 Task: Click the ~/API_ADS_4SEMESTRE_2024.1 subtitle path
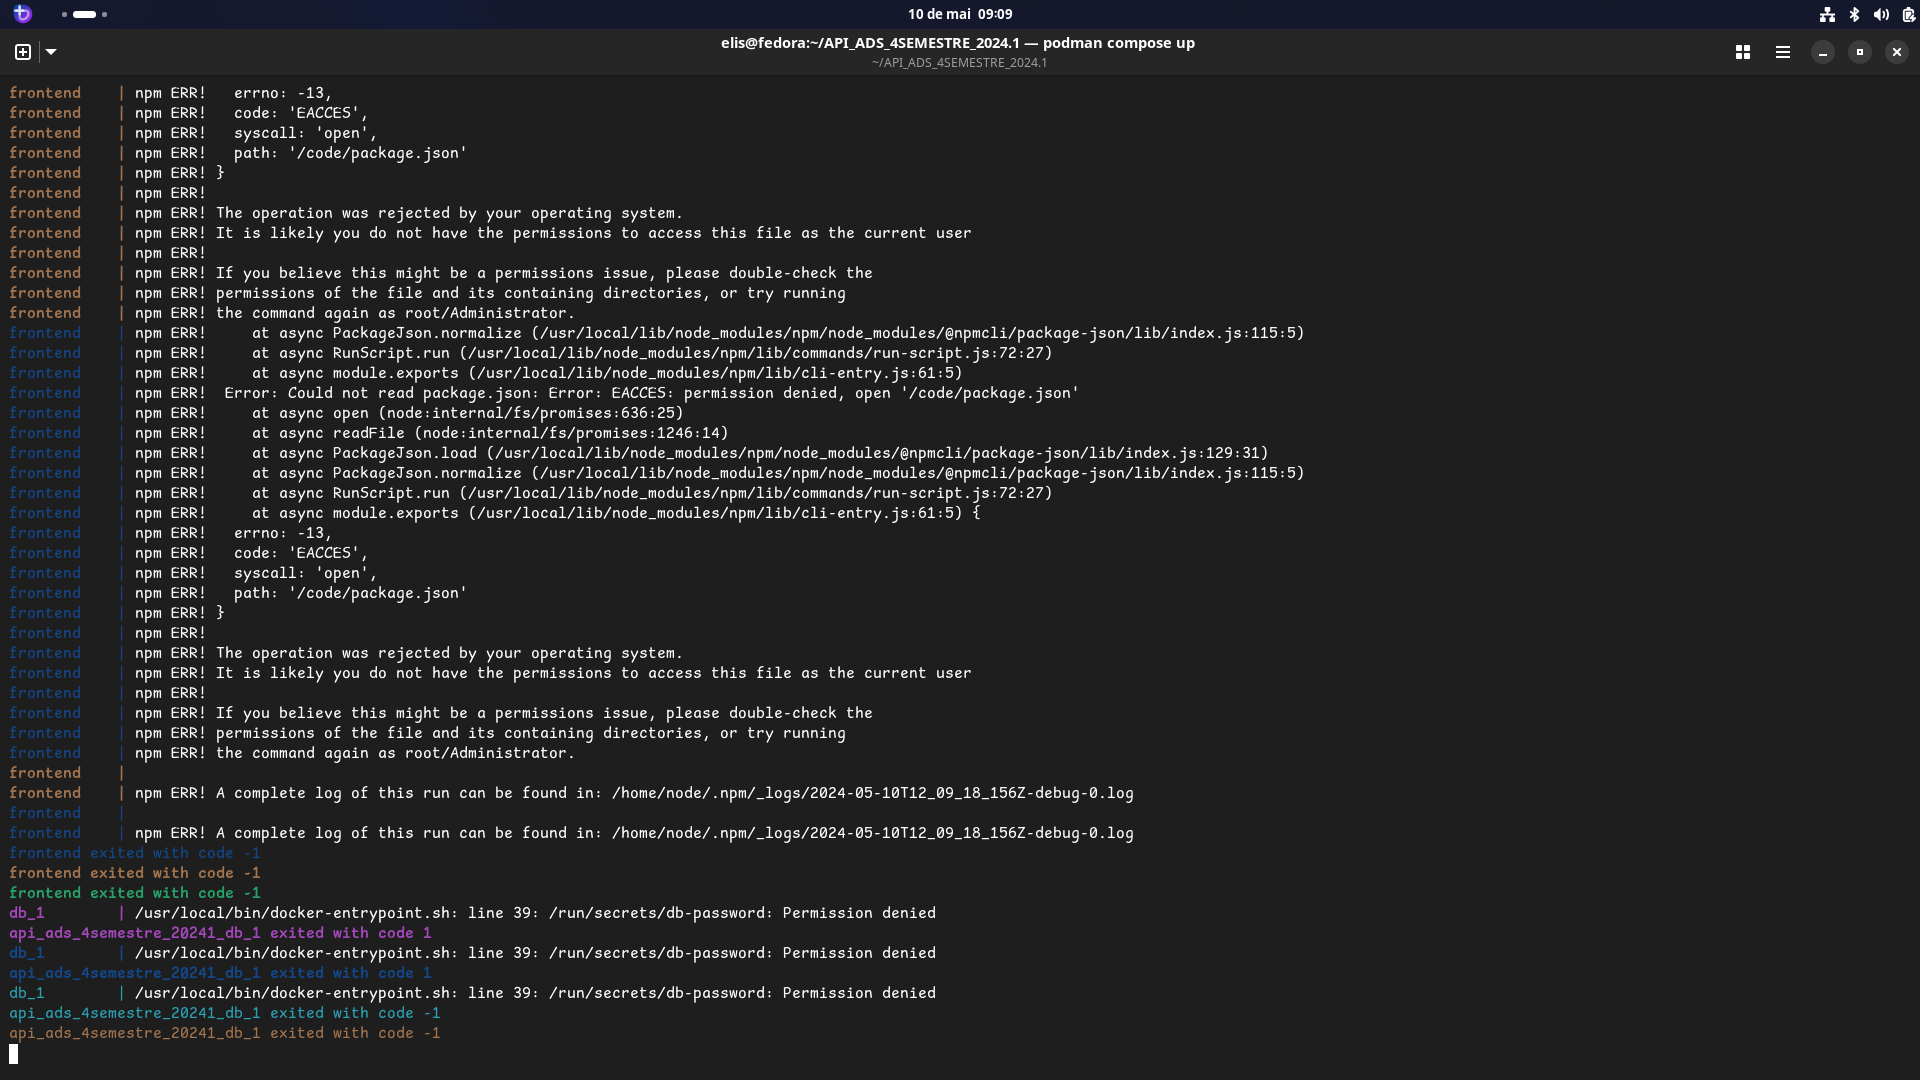[x=958, y=63]
